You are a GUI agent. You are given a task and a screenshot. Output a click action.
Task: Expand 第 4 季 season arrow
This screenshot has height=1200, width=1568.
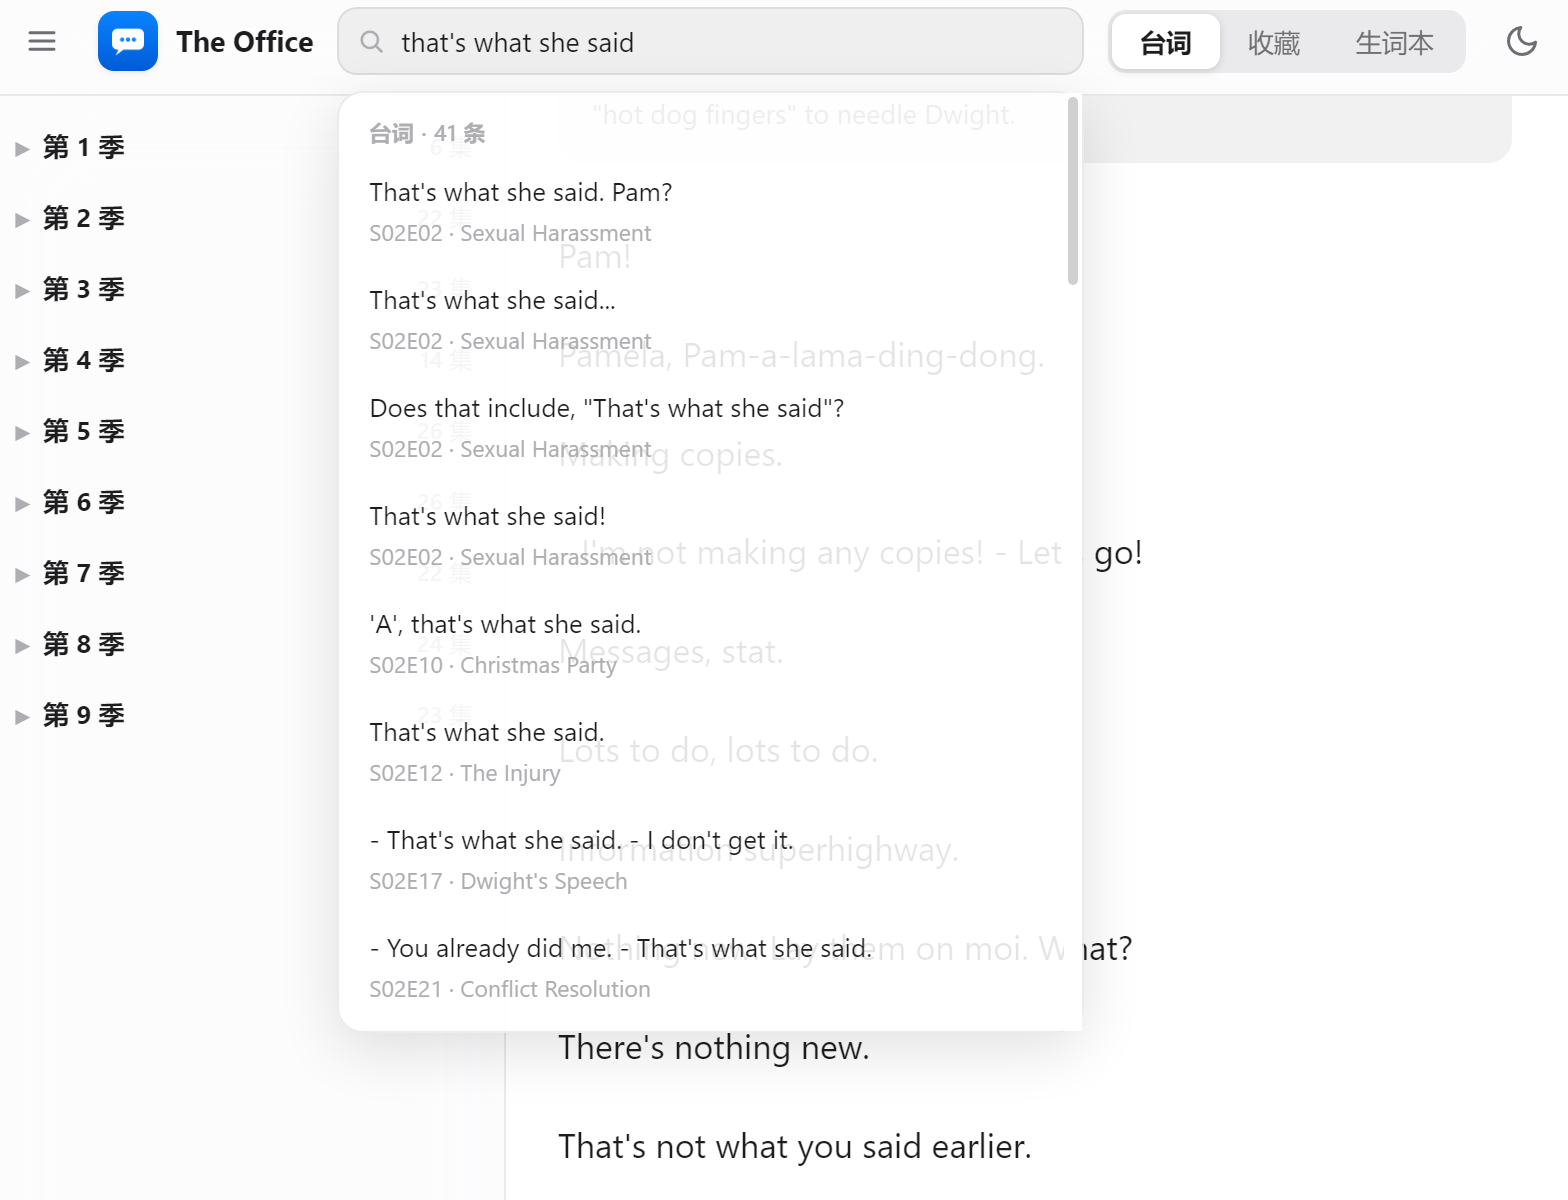click(x=21, y=362)
